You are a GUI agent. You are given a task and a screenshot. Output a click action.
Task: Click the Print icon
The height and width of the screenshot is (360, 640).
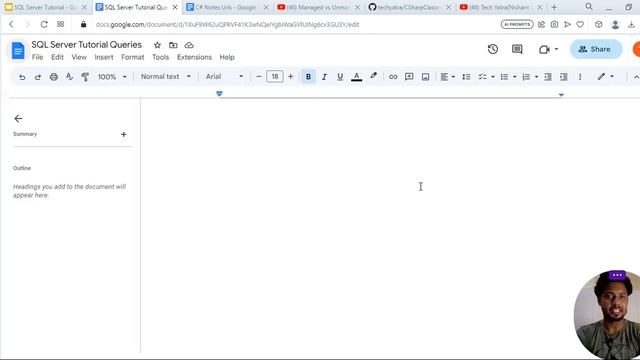[53, 77]
